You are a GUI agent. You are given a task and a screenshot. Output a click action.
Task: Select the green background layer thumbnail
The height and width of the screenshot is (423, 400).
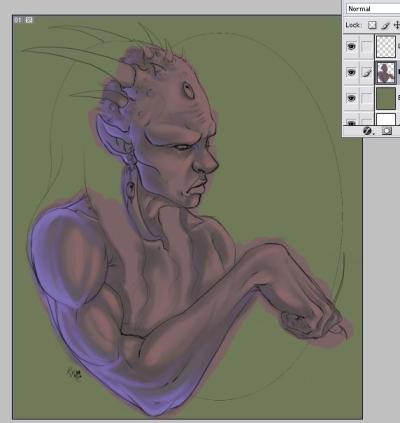(386, 98)
